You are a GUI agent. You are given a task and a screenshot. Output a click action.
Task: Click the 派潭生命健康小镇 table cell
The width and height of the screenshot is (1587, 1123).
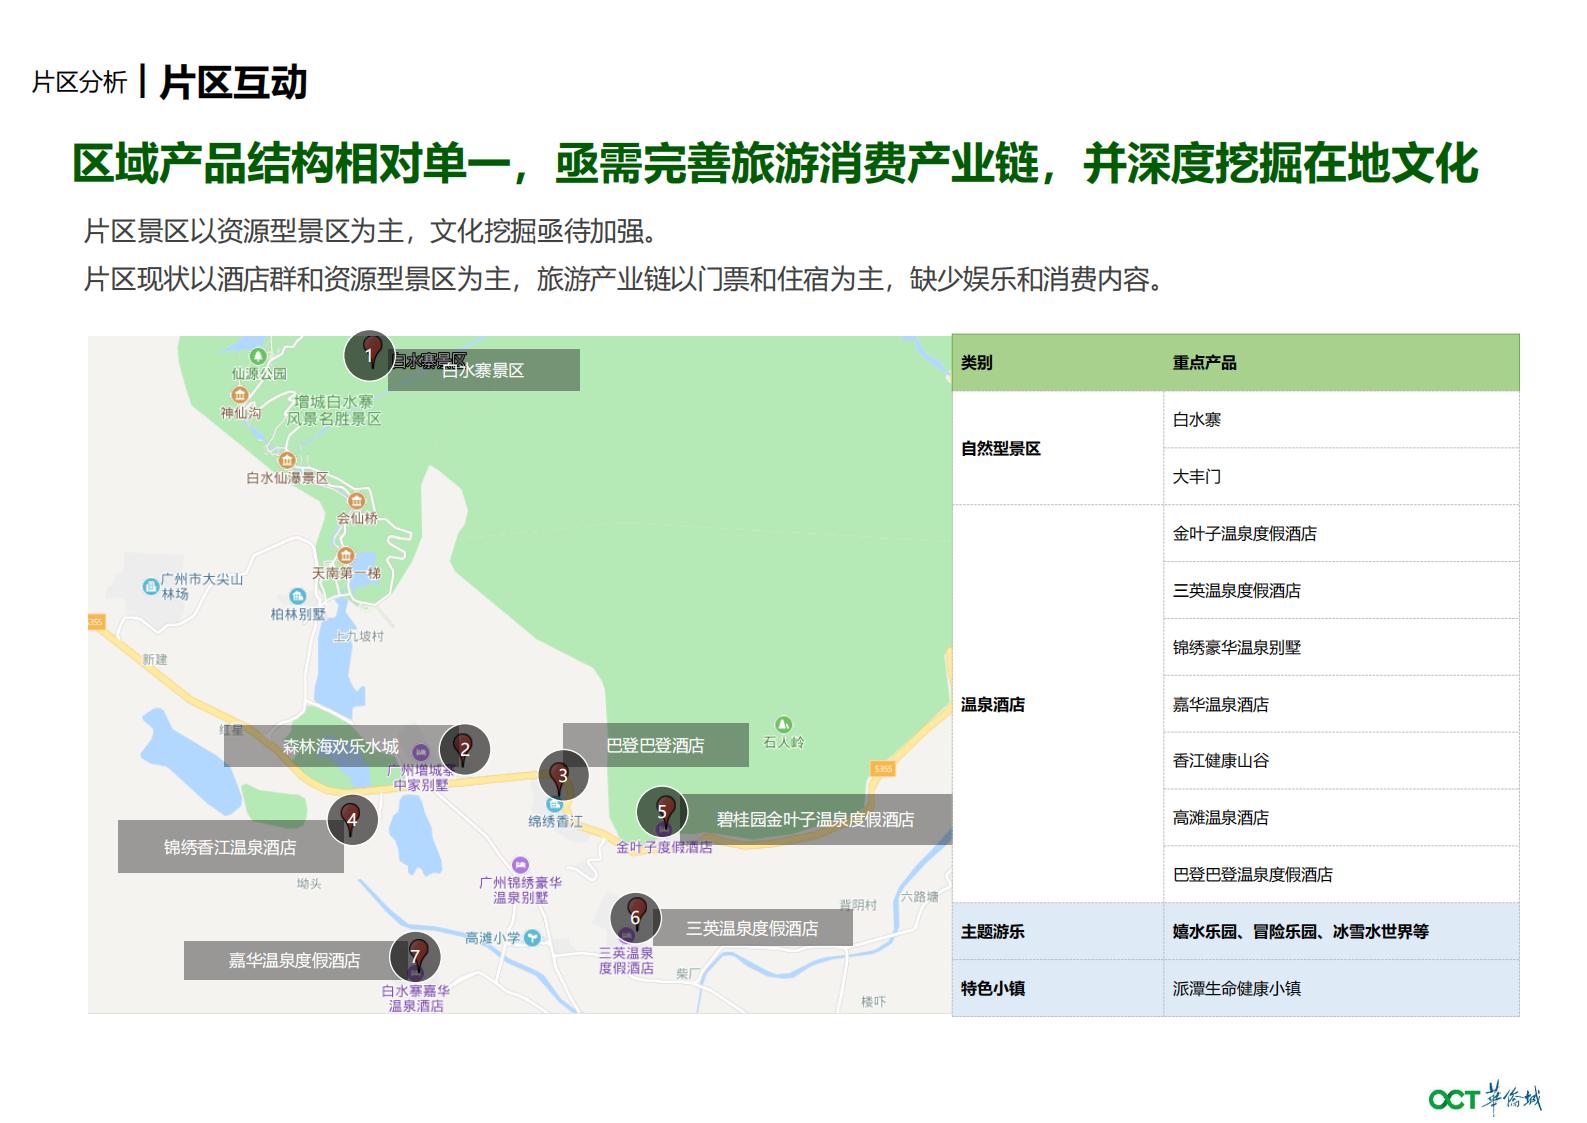pyautogui.click(x=1341, y=988)
